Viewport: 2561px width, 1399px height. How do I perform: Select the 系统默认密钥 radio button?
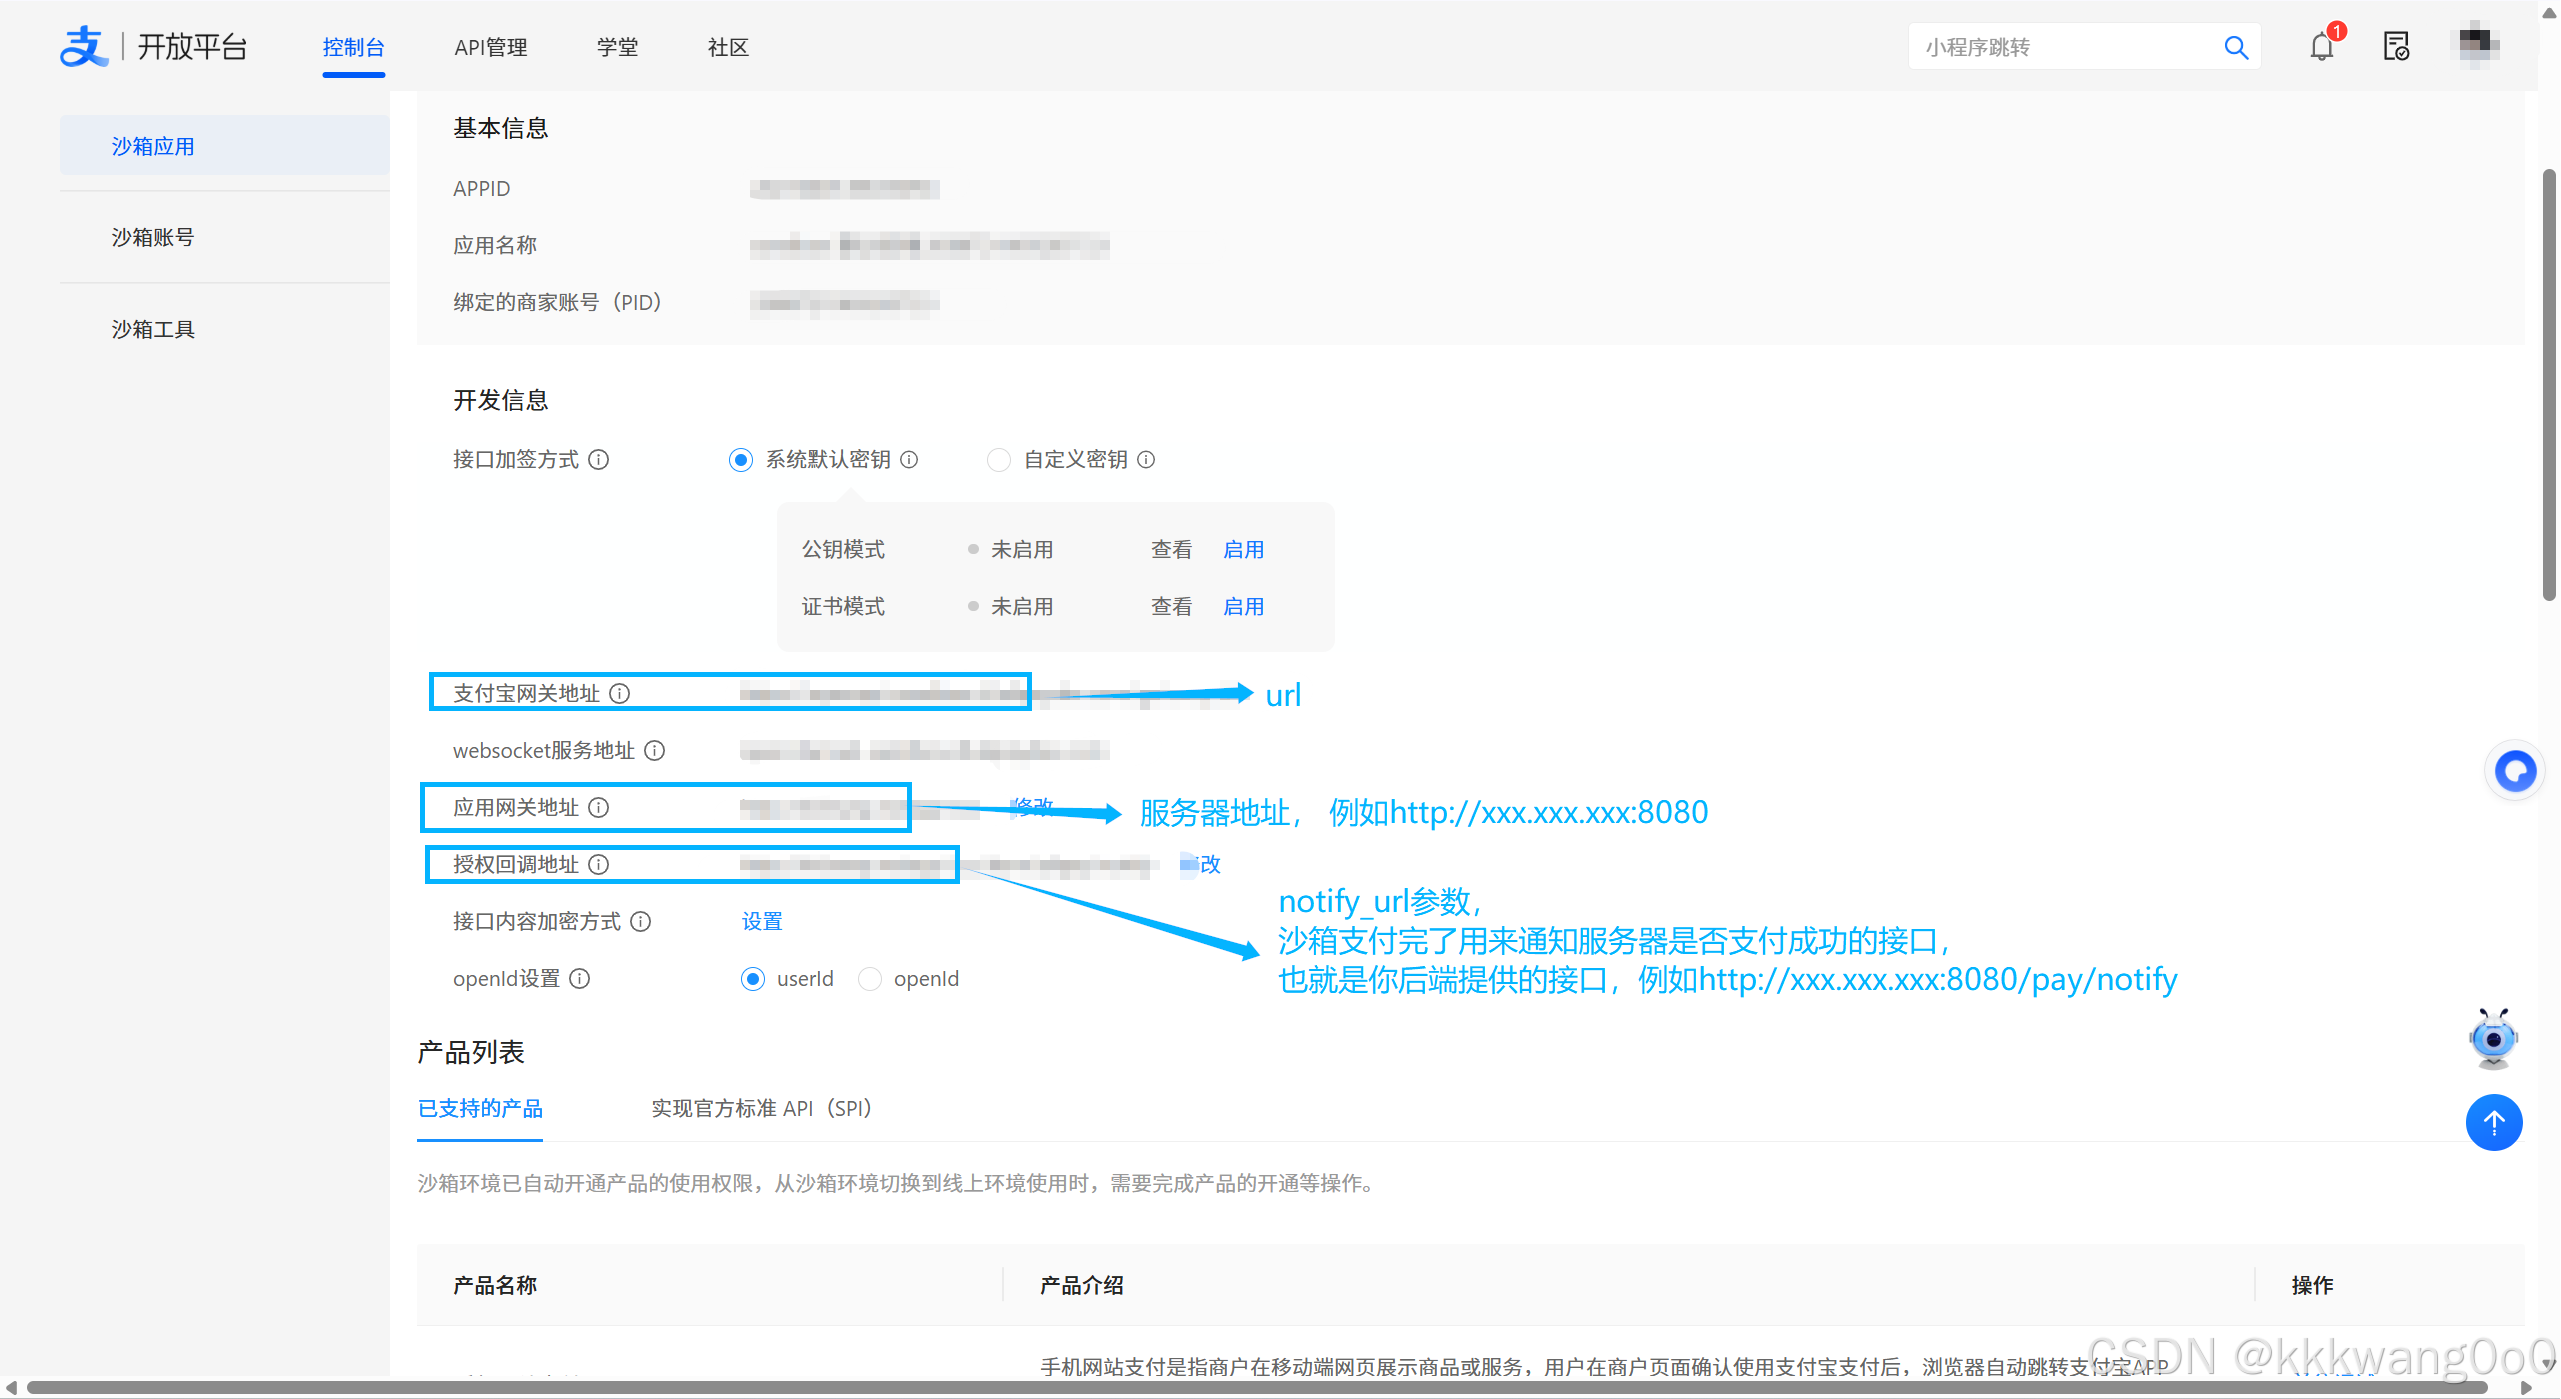(x=741, y=460)
